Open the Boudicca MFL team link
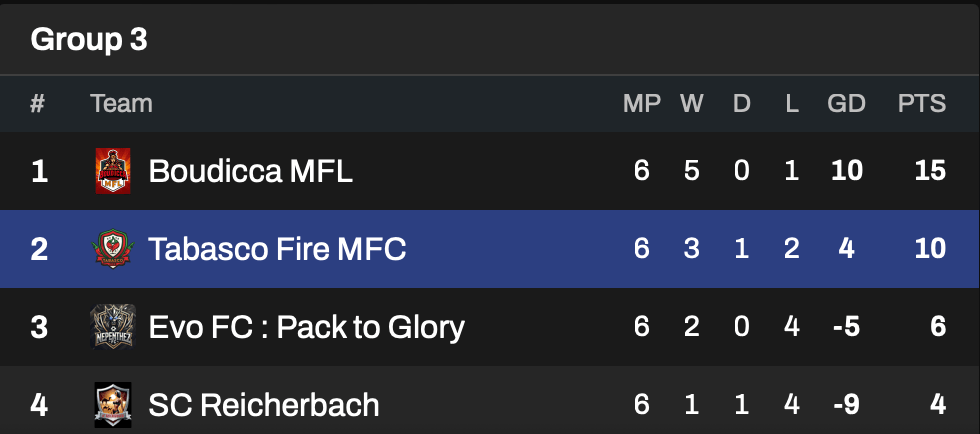 (250, 171)
